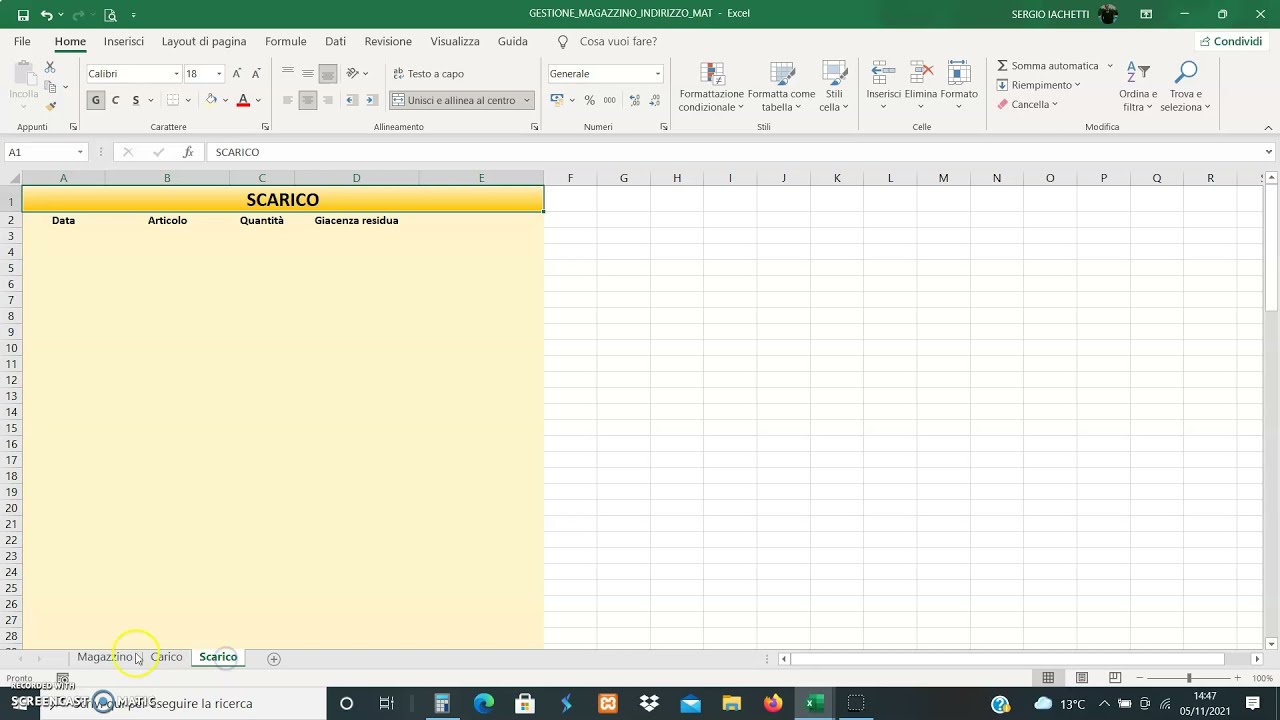The height and width of the screenshot is (720, 1280).
Task: Toggle center horizontal alignment
Action: click(308, 100)
